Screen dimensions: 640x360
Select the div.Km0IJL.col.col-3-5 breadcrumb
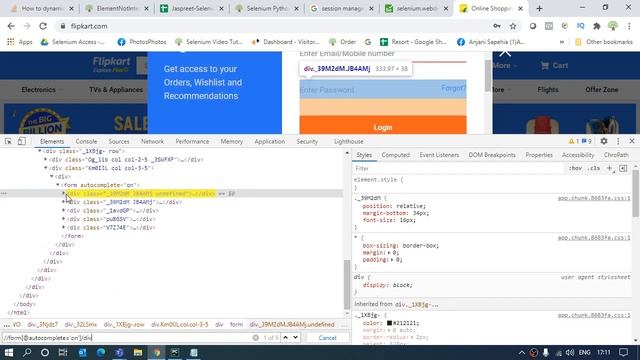(x=180, y=324)
